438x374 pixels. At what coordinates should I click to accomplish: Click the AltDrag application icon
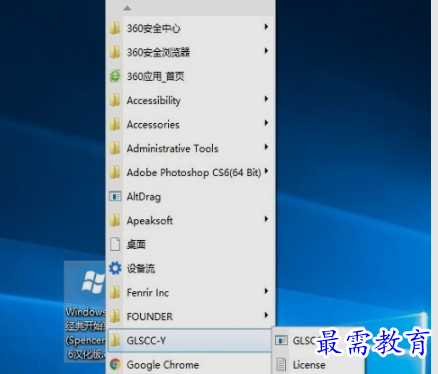pos(115,196)
